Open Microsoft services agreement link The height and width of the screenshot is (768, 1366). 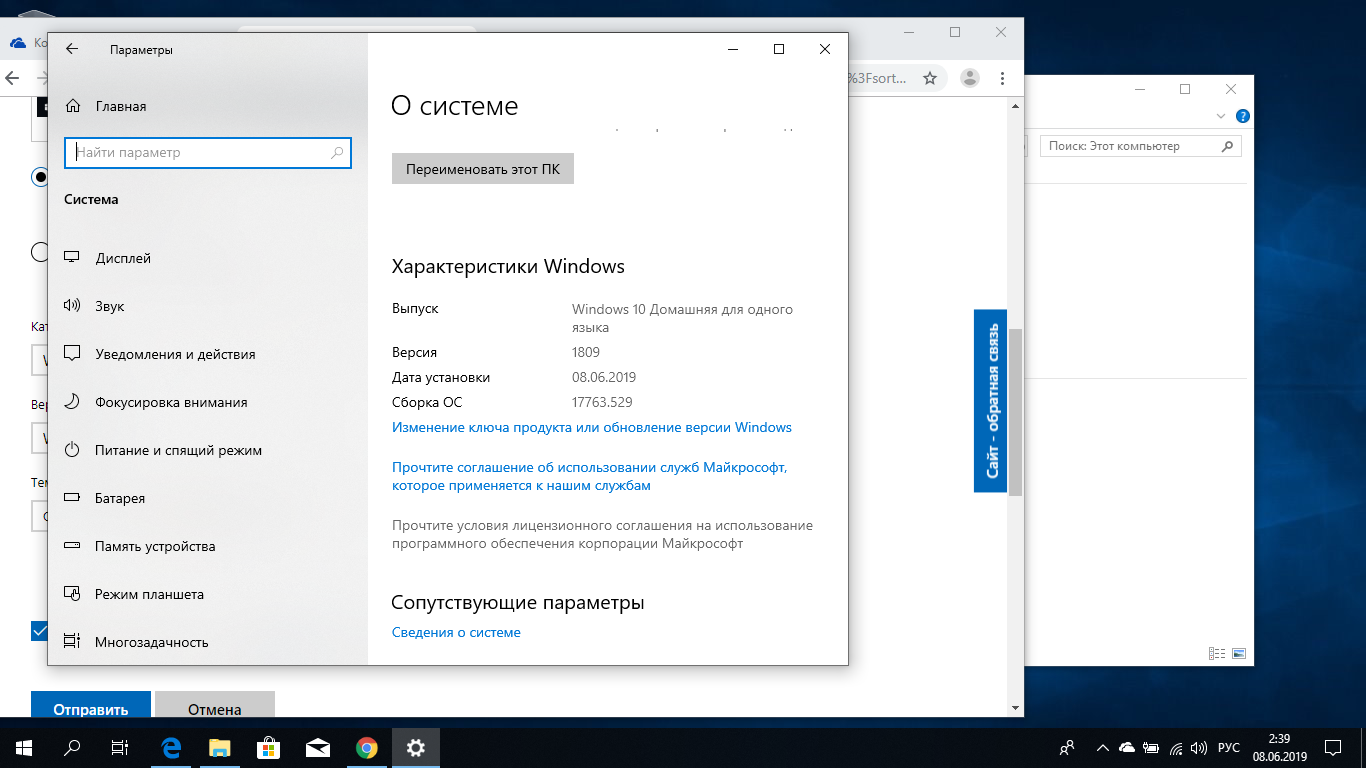(x=590, y=476)
